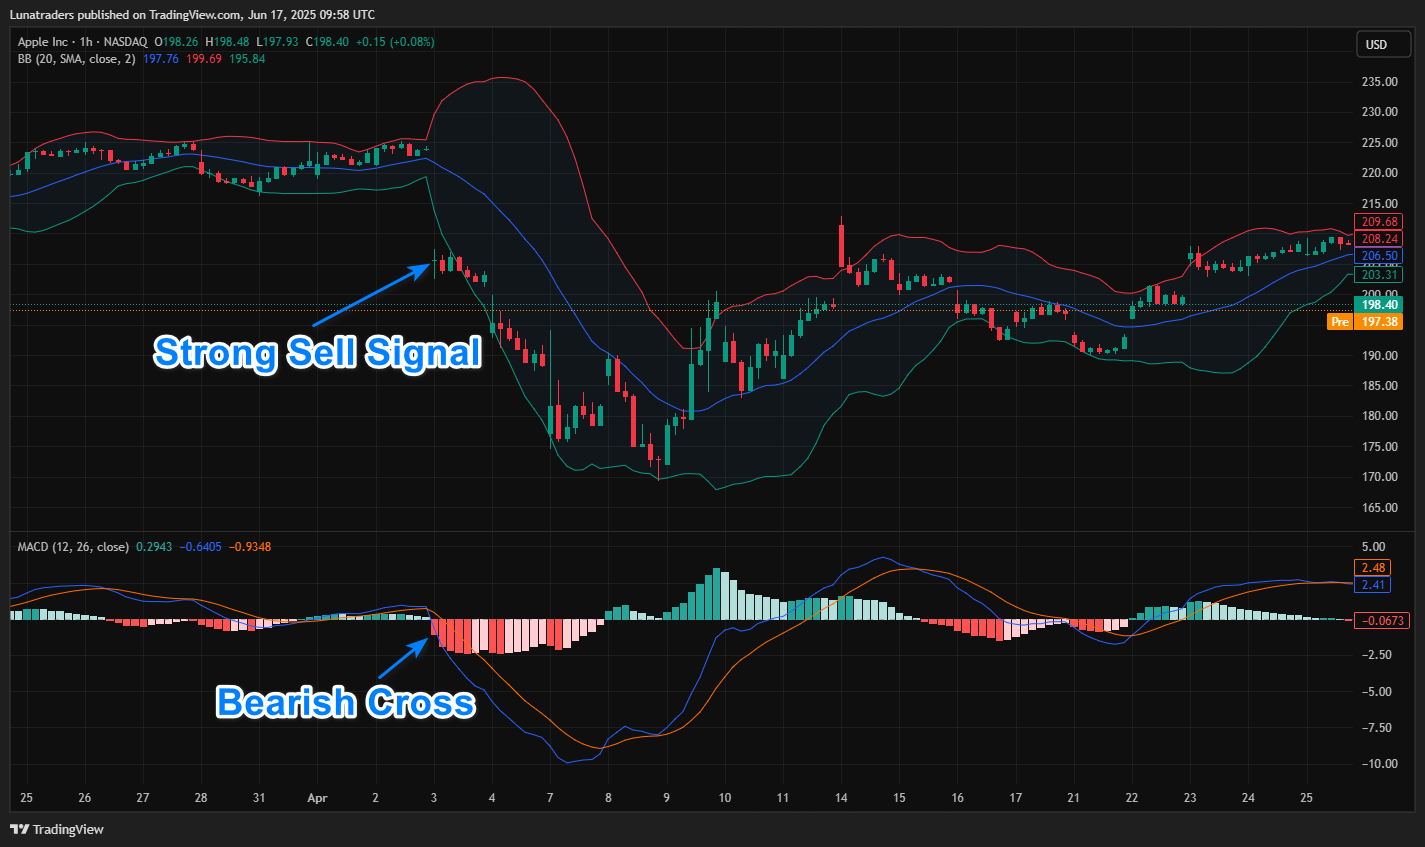Click the close value C198.40 in legend

[x=327, y=42]
